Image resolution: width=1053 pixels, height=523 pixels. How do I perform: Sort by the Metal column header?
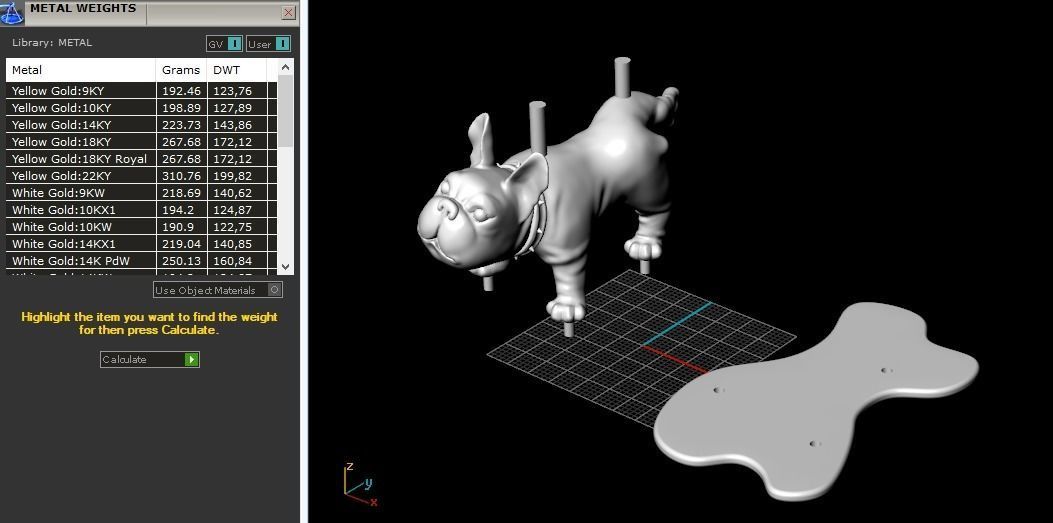point(81,70)
